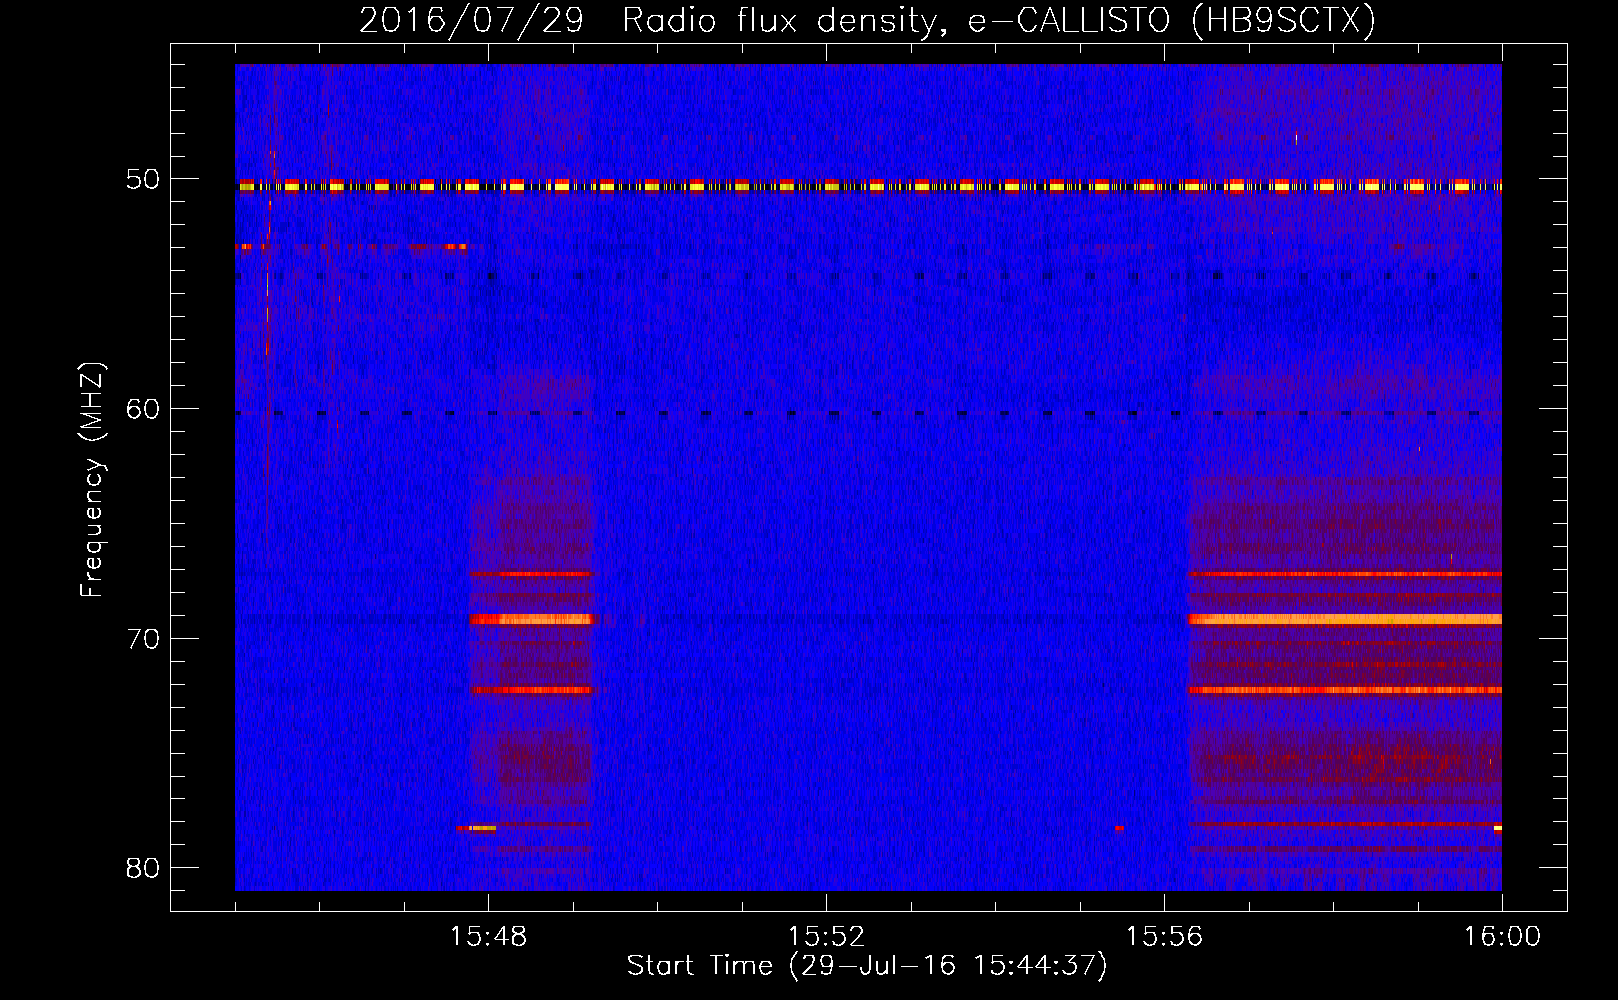The width and height of the screenshot is (1618, 1000).
Task: Click the 15:56 time tick label
Action: click(1164, 937)
